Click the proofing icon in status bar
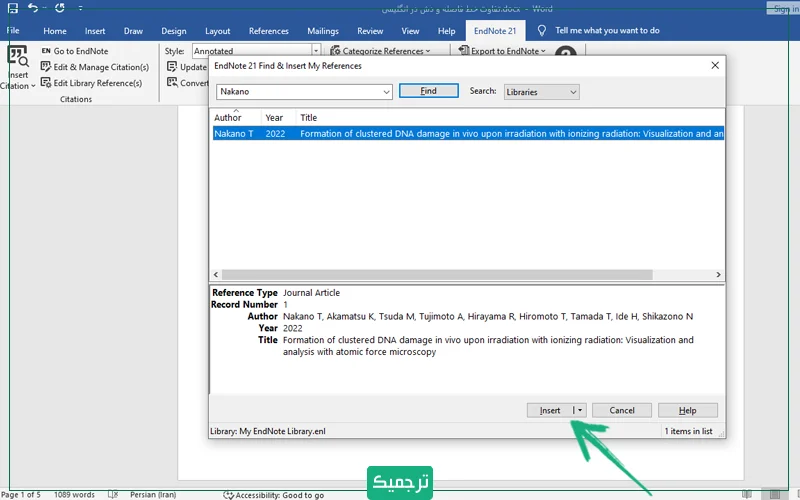This screenshot has width=800, height=500. [111, 494]
